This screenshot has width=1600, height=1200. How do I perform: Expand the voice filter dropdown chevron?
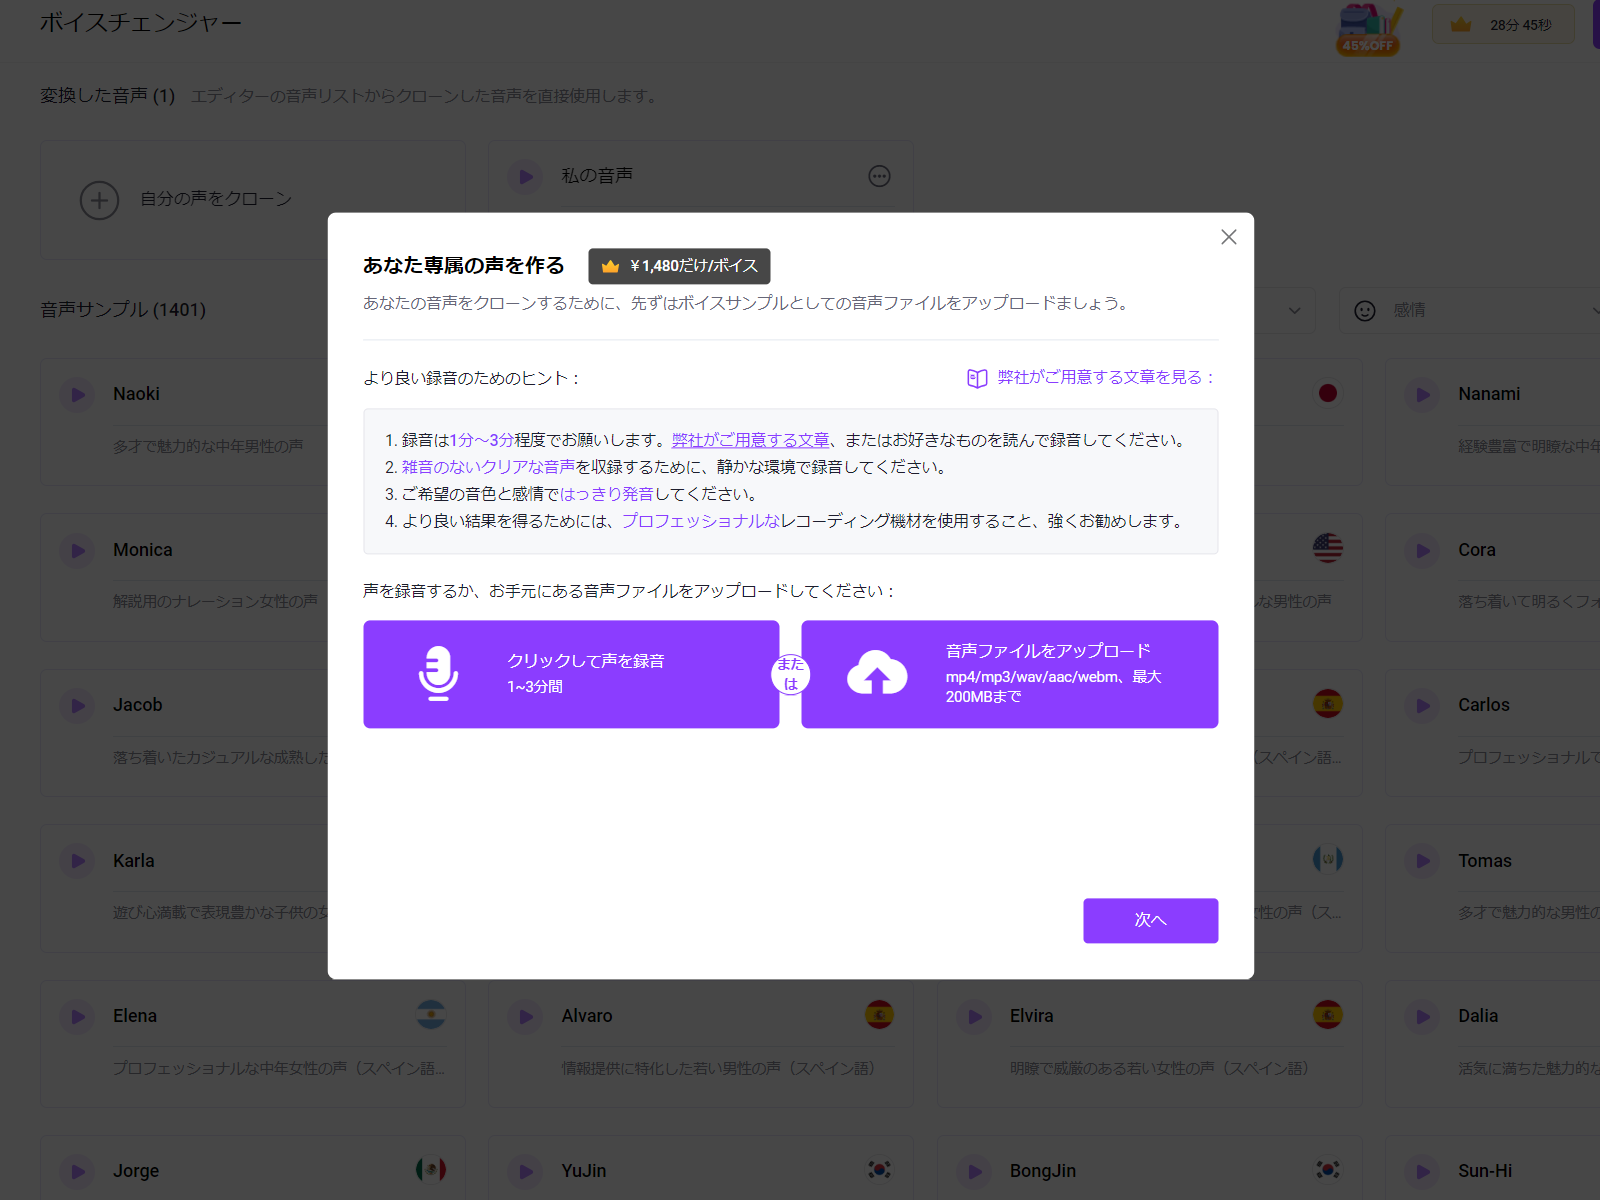click(1297, 310)
